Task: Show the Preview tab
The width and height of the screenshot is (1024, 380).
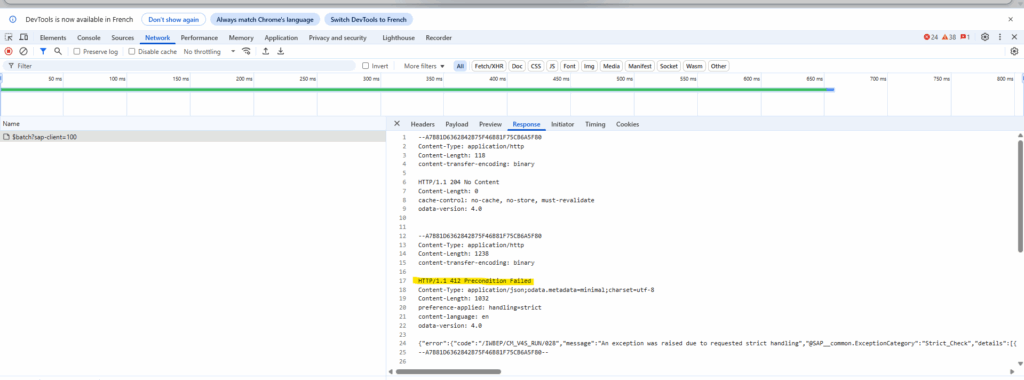Action: pyautogui.click(x=490, y=124)
